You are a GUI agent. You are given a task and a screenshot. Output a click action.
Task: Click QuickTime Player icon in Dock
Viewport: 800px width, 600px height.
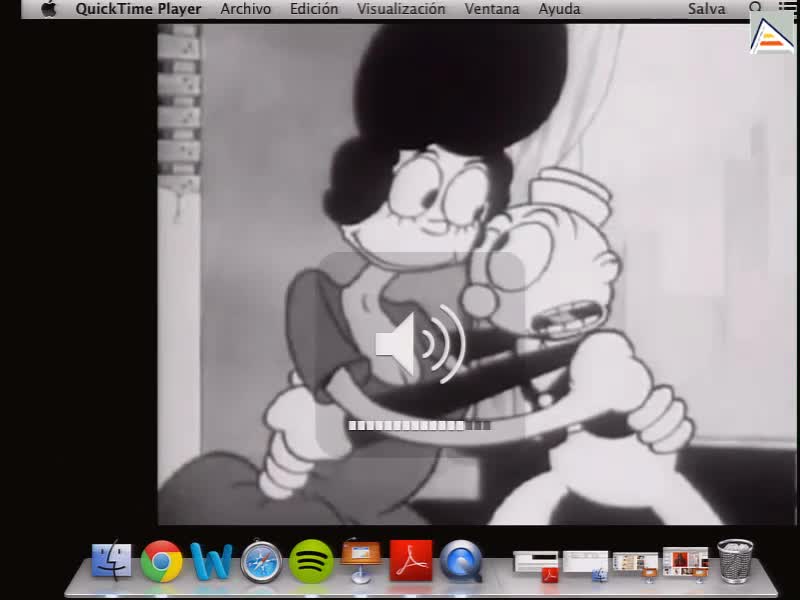pyautogui.click(x=461, y=561)
